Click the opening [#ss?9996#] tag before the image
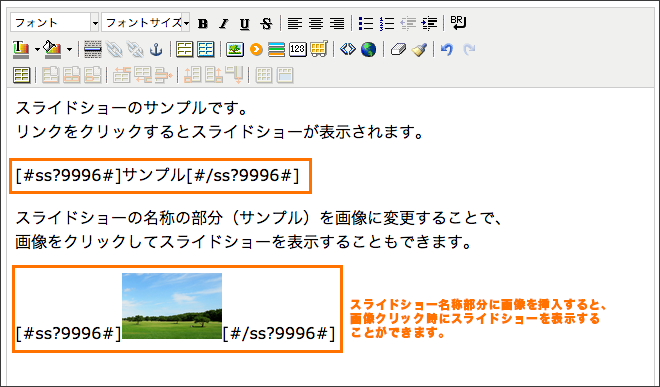660x387 pixels. point(69,334)
